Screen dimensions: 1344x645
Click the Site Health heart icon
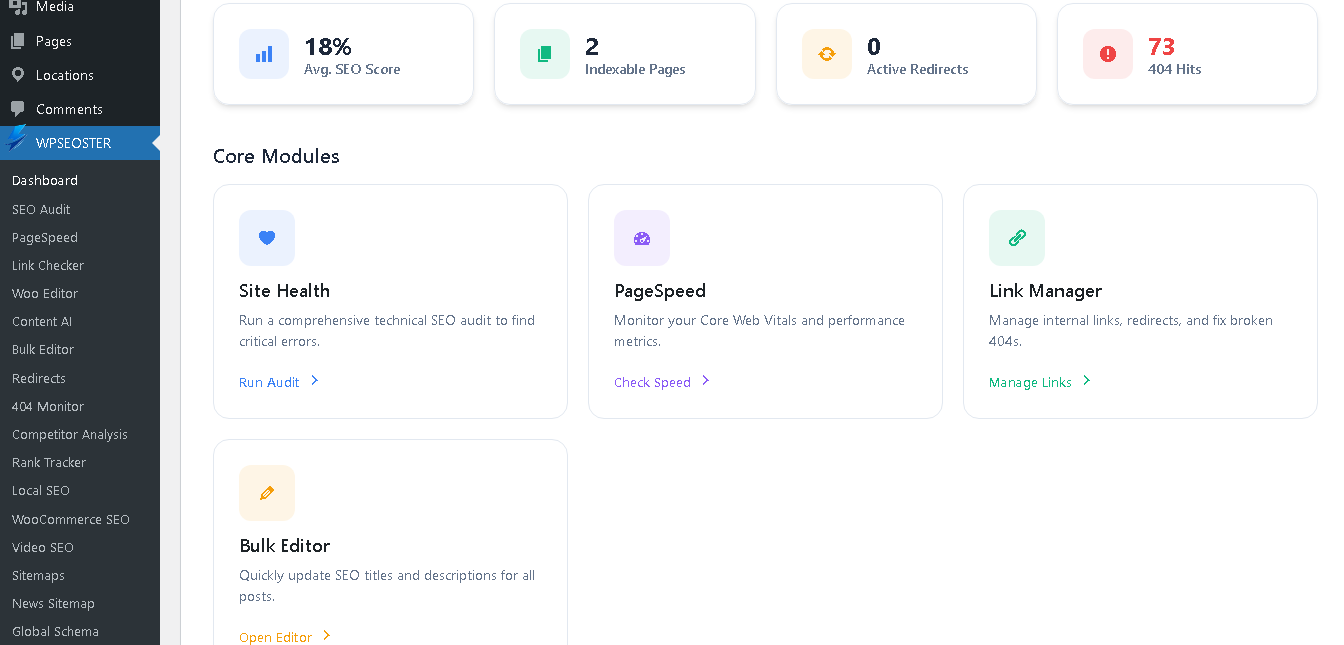[x=267, y=238]
